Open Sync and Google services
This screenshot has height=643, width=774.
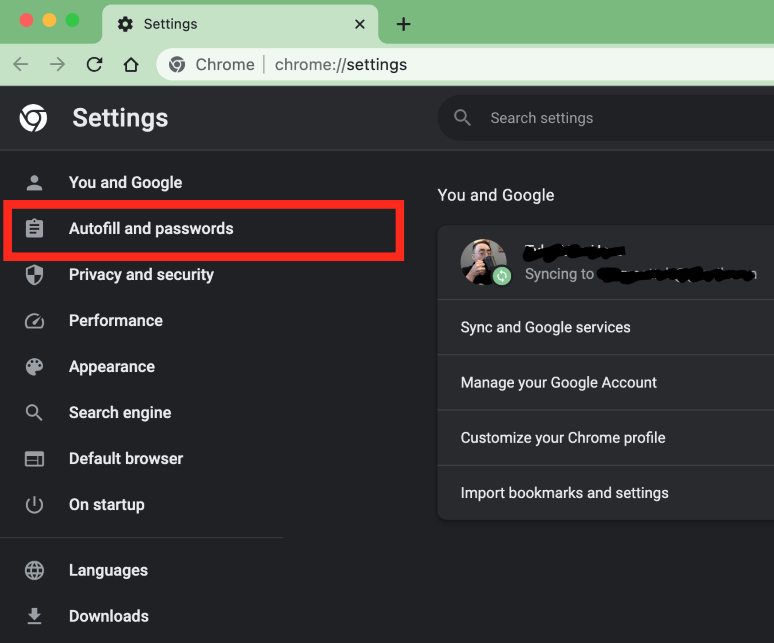pyautogui.click(x=606, y=327)
